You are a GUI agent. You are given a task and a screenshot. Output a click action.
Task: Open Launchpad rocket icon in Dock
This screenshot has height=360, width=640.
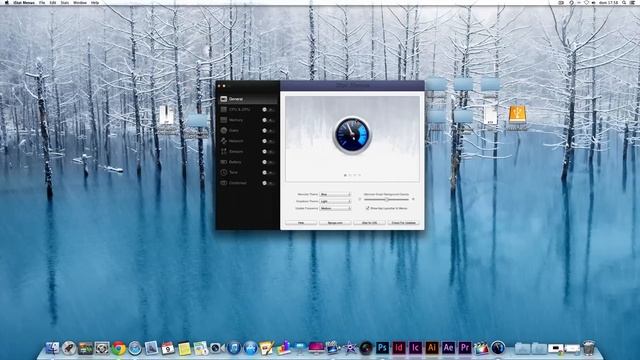[x=69, y=348]
